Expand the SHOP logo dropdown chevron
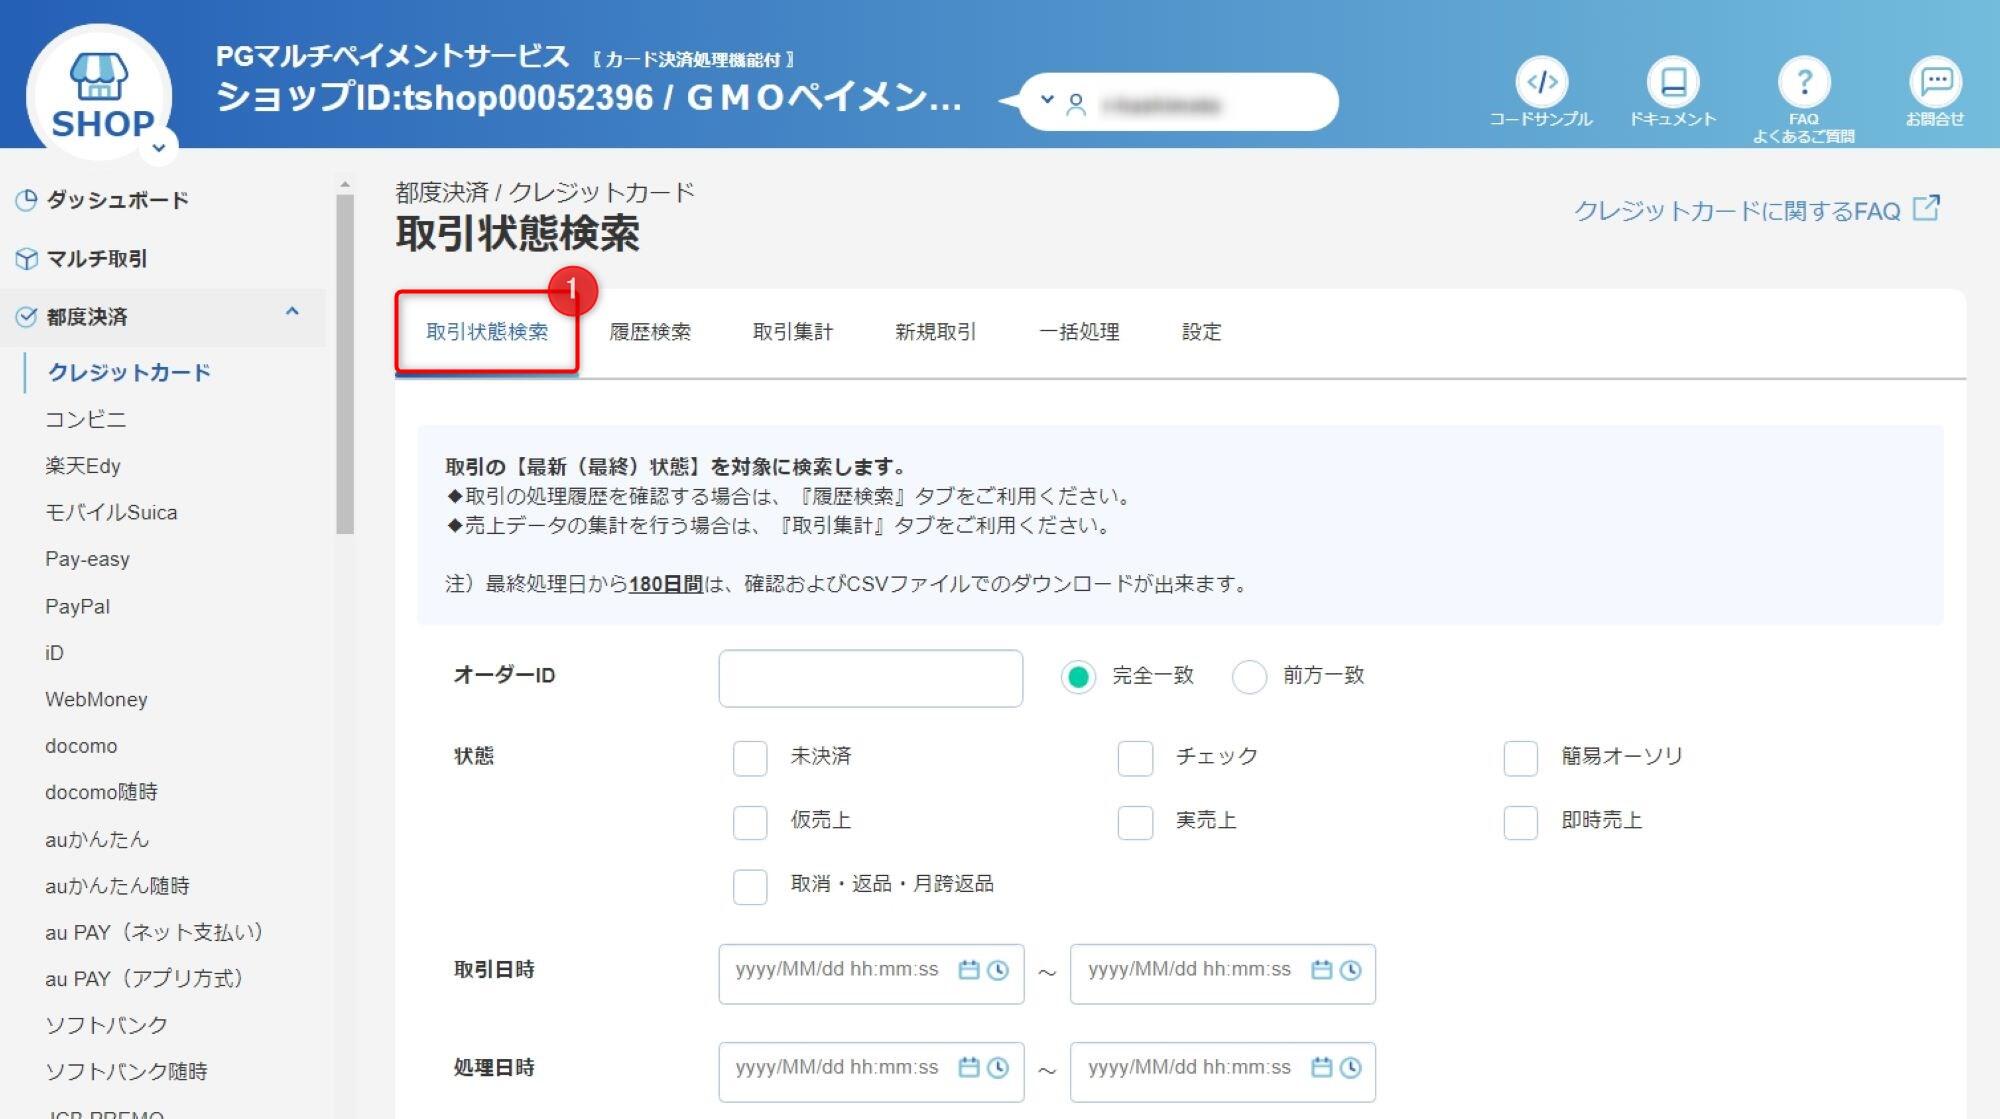This screenshot has height=1119, width=2000. pyautogui.click(x=159, y=148)
